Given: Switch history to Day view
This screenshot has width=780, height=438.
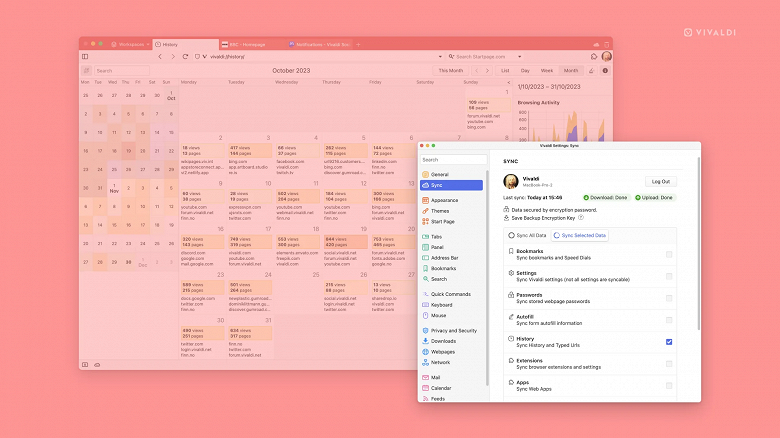Looking at the screenshot, I should click(525, 71).
